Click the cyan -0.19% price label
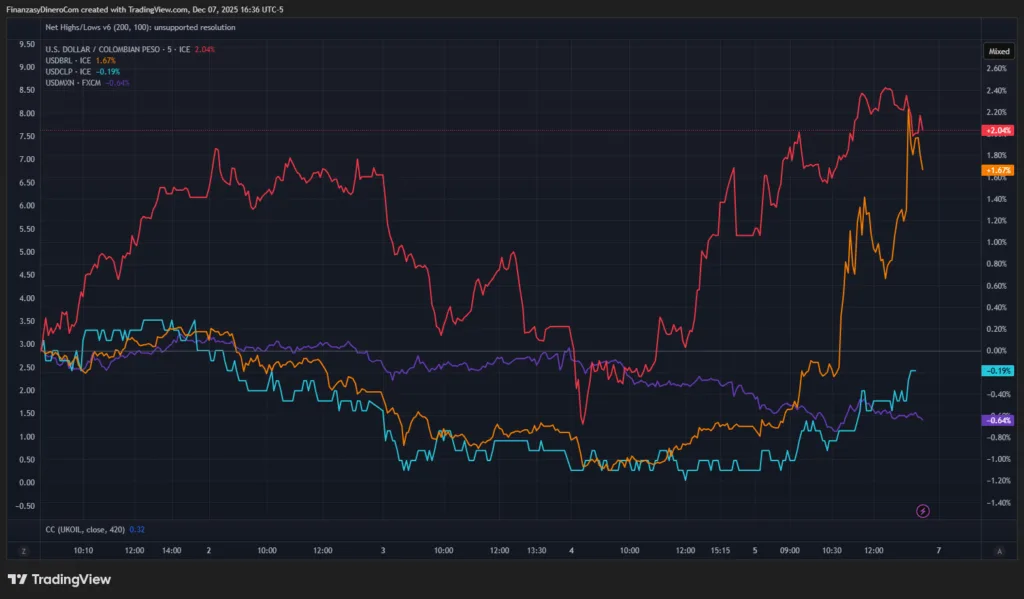Image resolution: width=1024 pixels, height=599 pixels. (x=998, y=370)
